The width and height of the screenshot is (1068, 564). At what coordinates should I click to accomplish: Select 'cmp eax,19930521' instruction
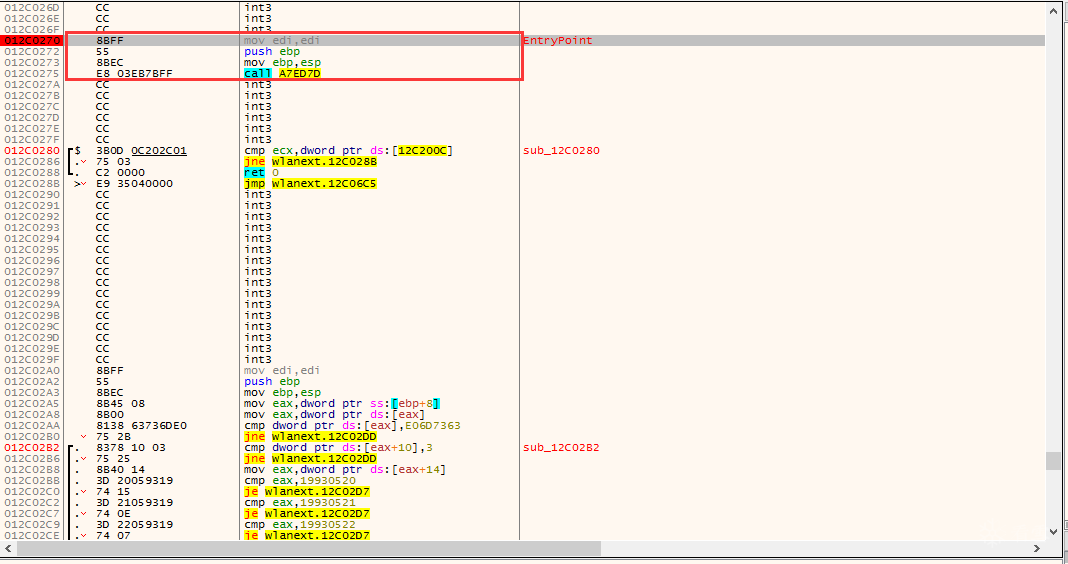300,503
